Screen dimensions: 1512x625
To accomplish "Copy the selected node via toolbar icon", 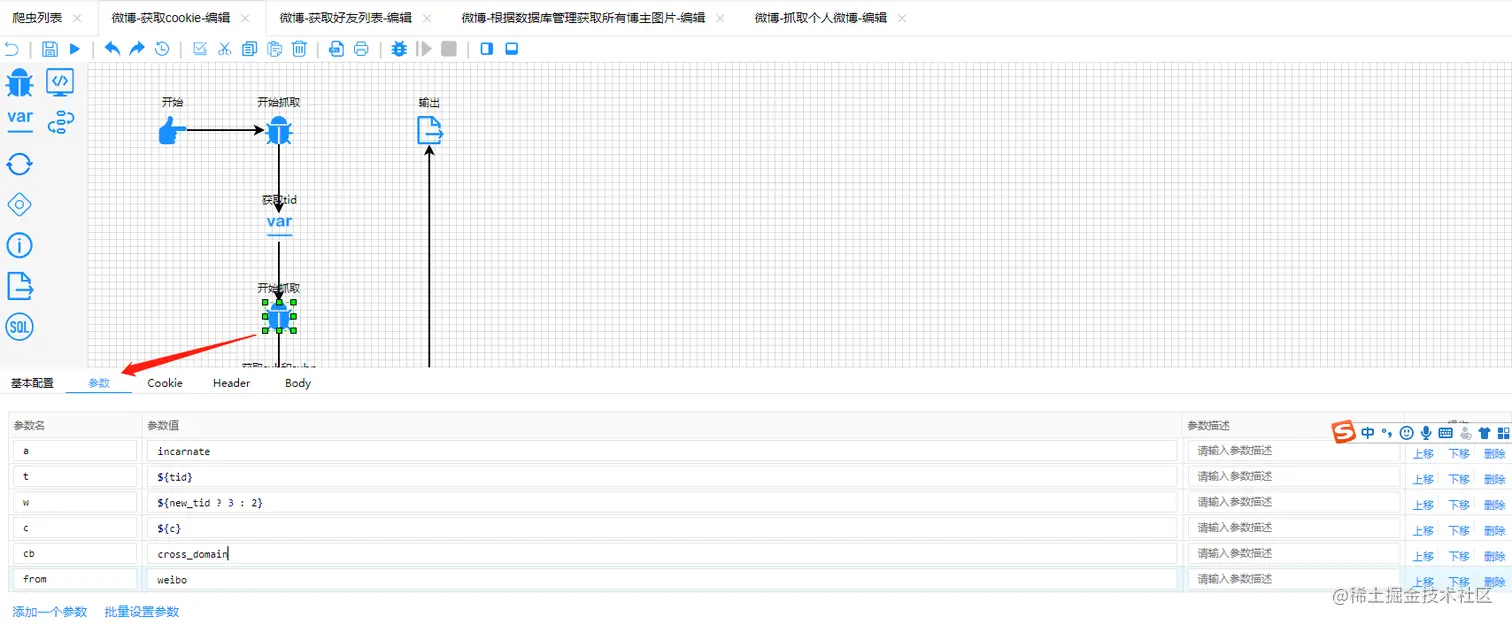I will click(249, 49).
